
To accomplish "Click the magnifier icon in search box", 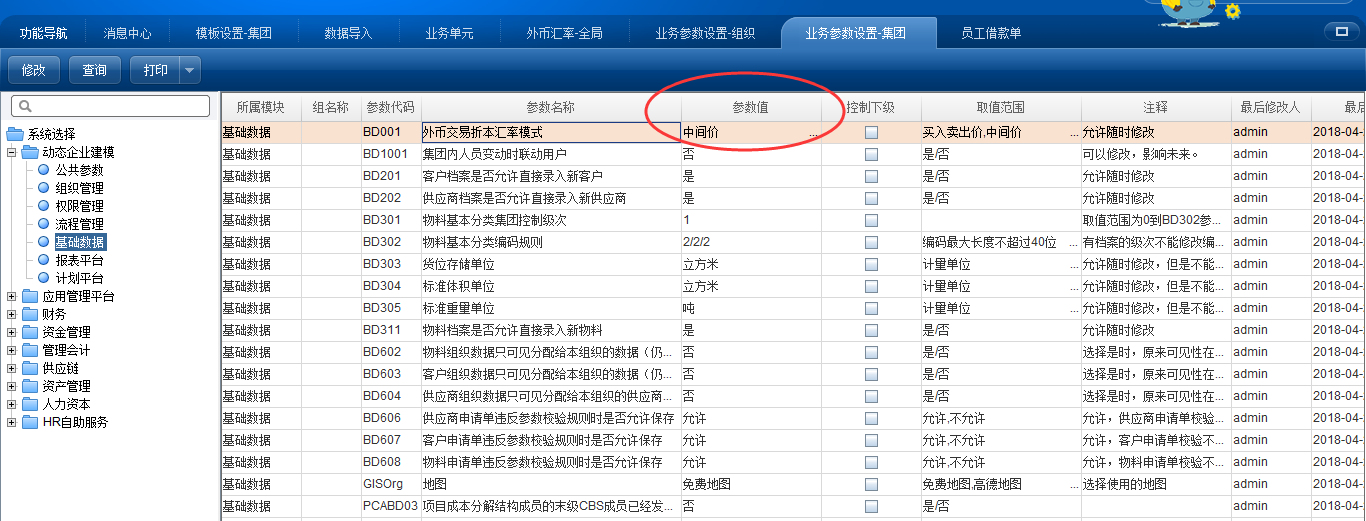I will [26, 106].
